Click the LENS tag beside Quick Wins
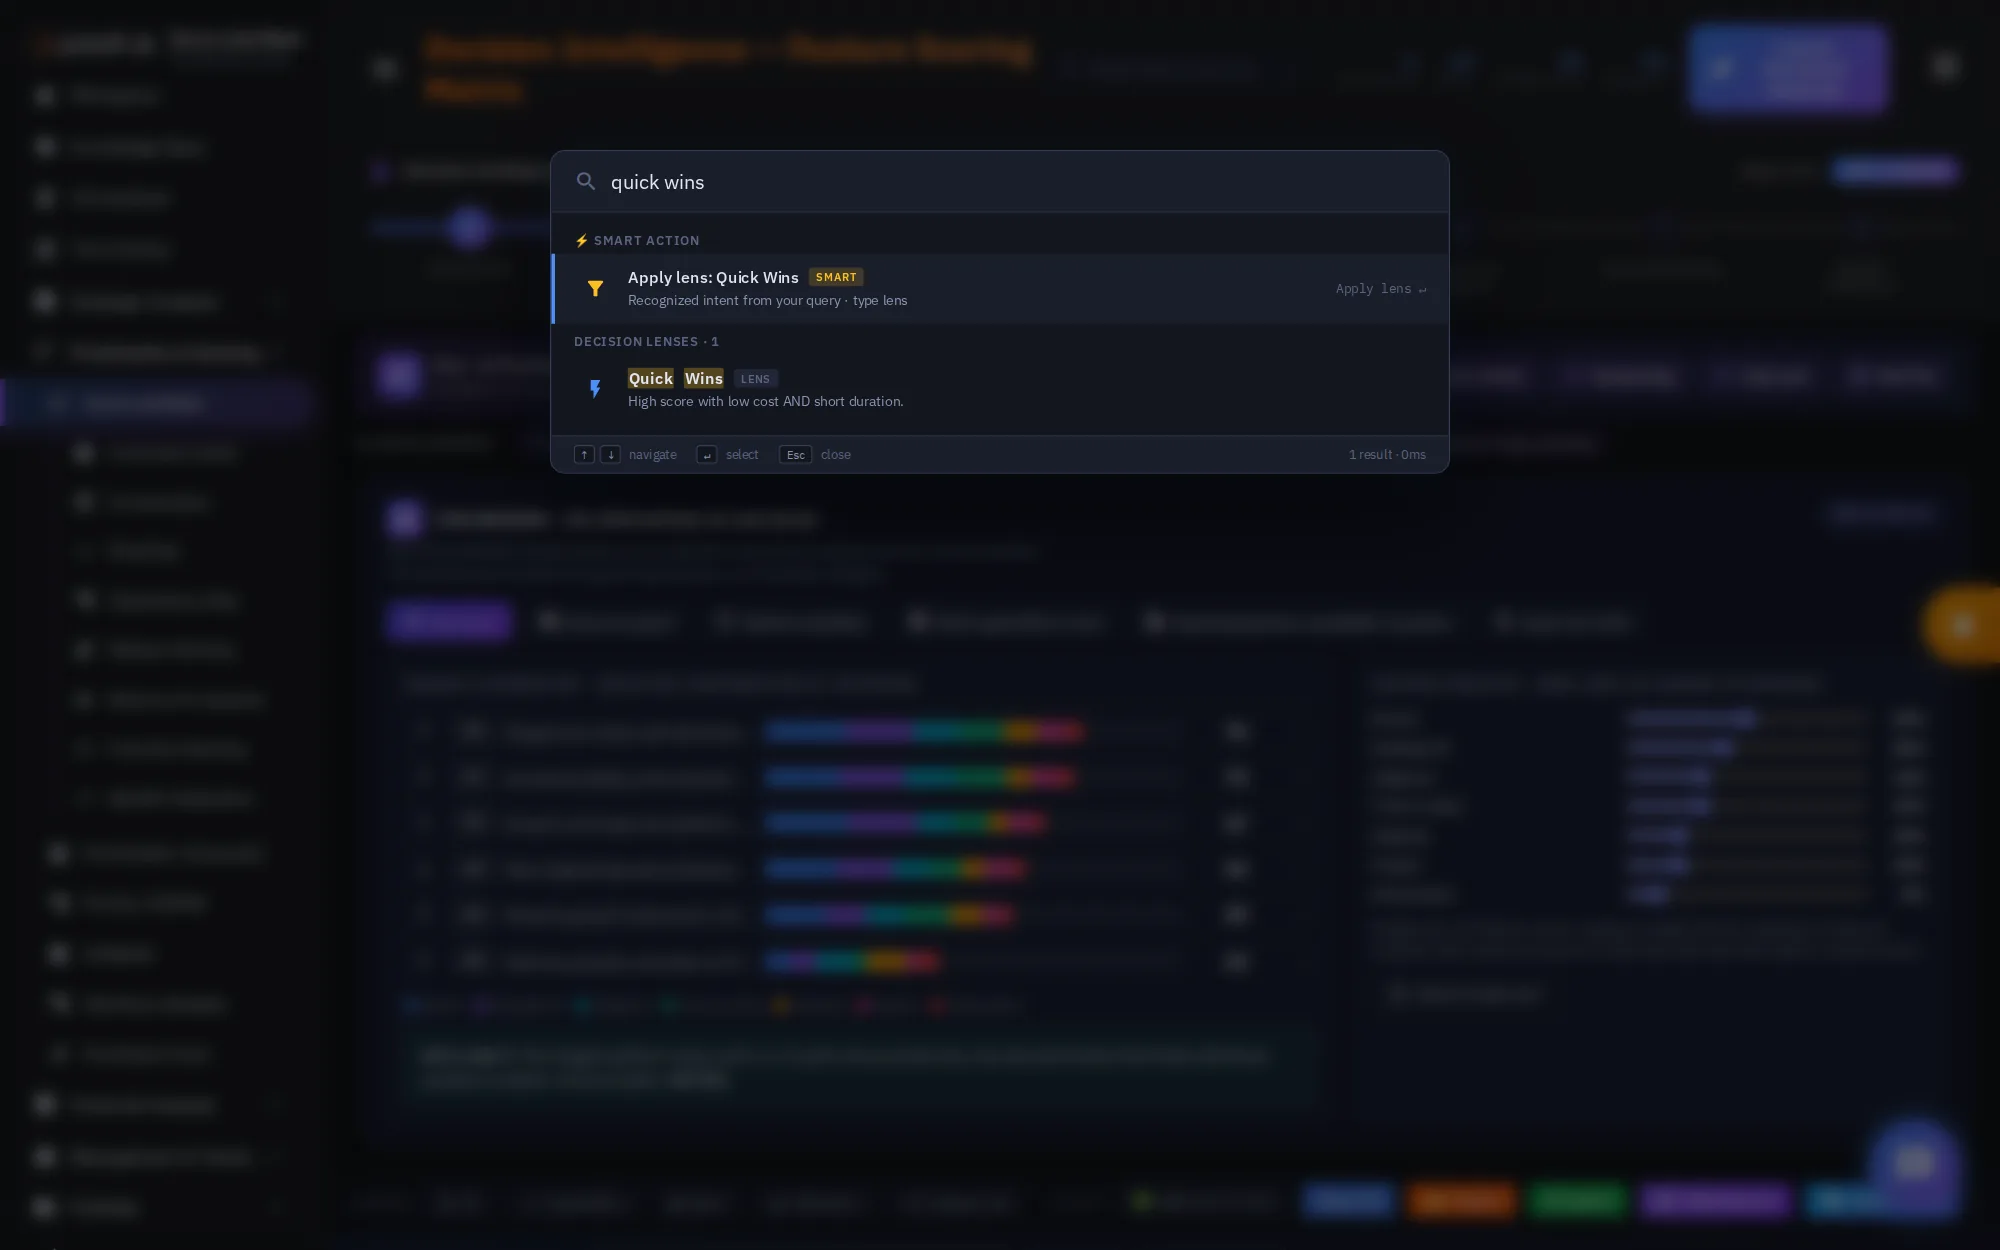 [755, 379]
